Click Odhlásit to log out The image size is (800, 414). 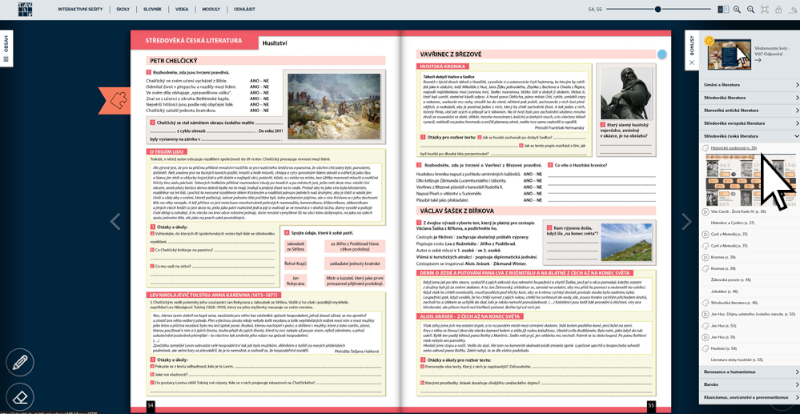[x=244, y=10]
